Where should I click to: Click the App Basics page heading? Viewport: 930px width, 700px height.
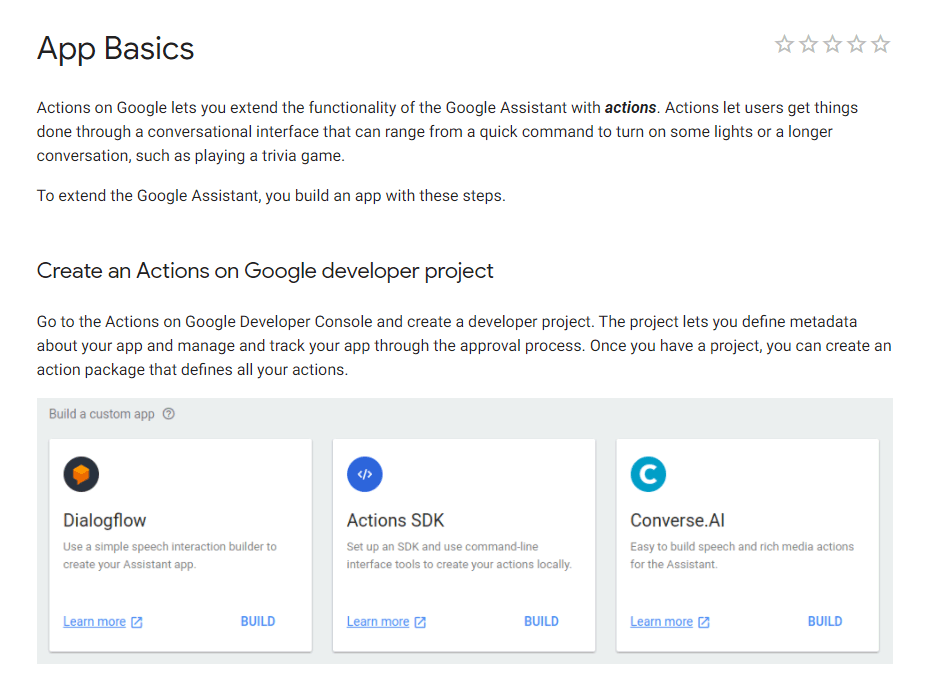coord(115,47)
